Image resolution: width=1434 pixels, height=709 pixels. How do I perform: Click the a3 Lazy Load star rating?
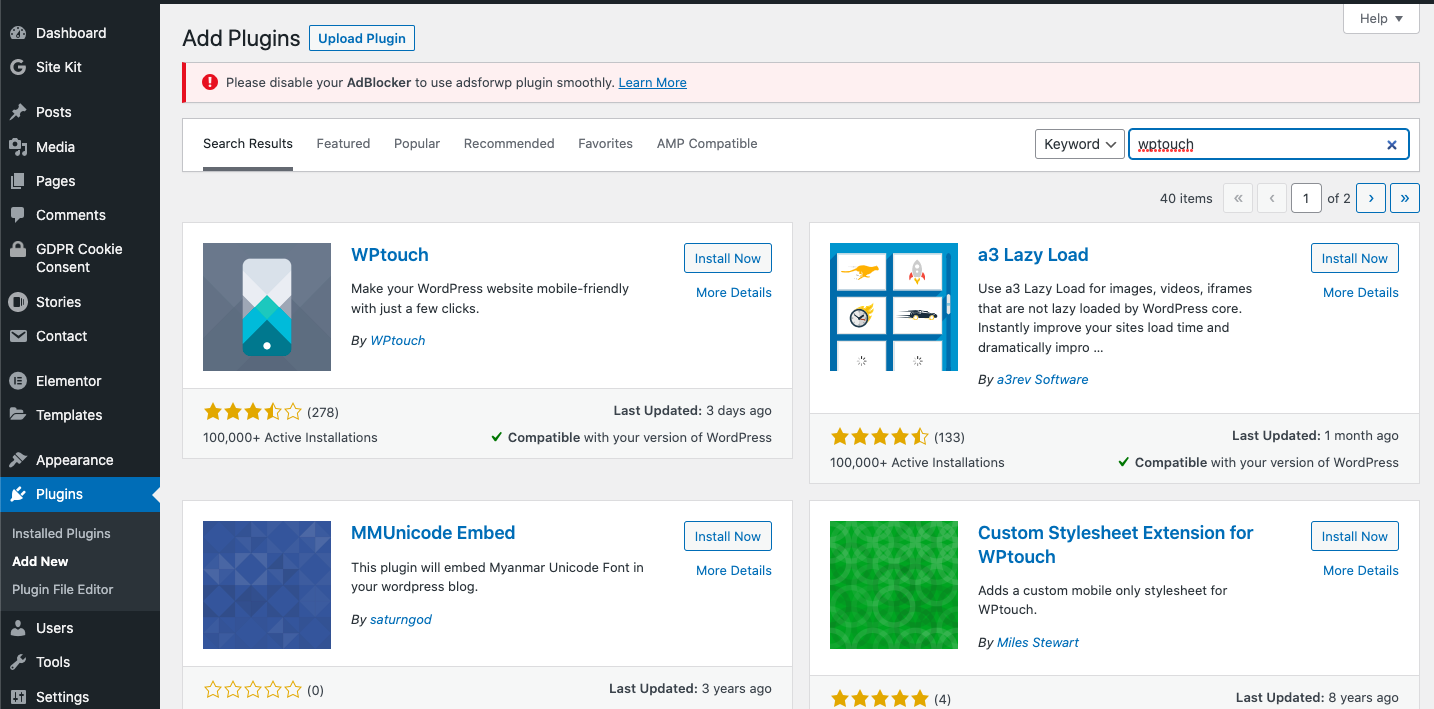point(879,437)
